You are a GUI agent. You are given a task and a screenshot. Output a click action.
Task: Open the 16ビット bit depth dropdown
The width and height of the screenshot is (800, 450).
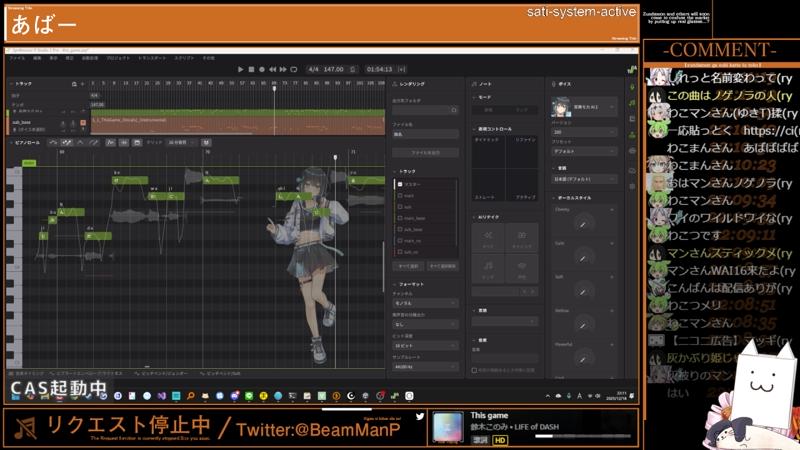click(x=426, y=346)
